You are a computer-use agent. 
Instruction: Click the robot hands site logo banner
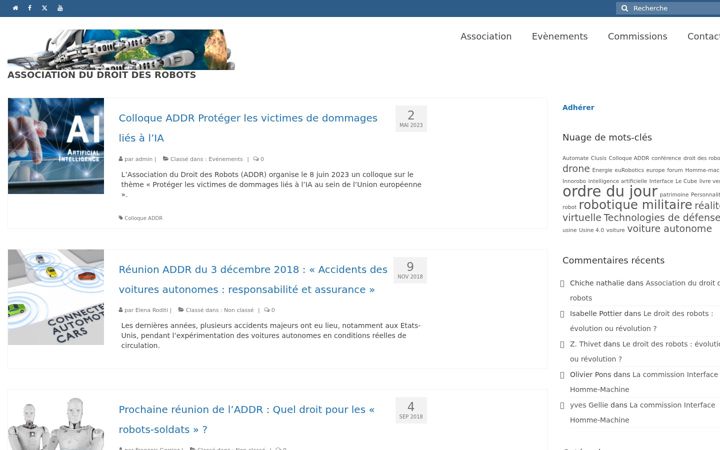coord(121,50)
